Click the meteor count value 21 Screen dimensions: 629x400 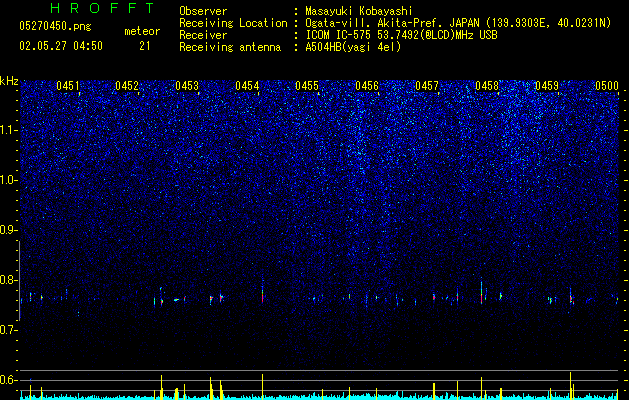145,46
